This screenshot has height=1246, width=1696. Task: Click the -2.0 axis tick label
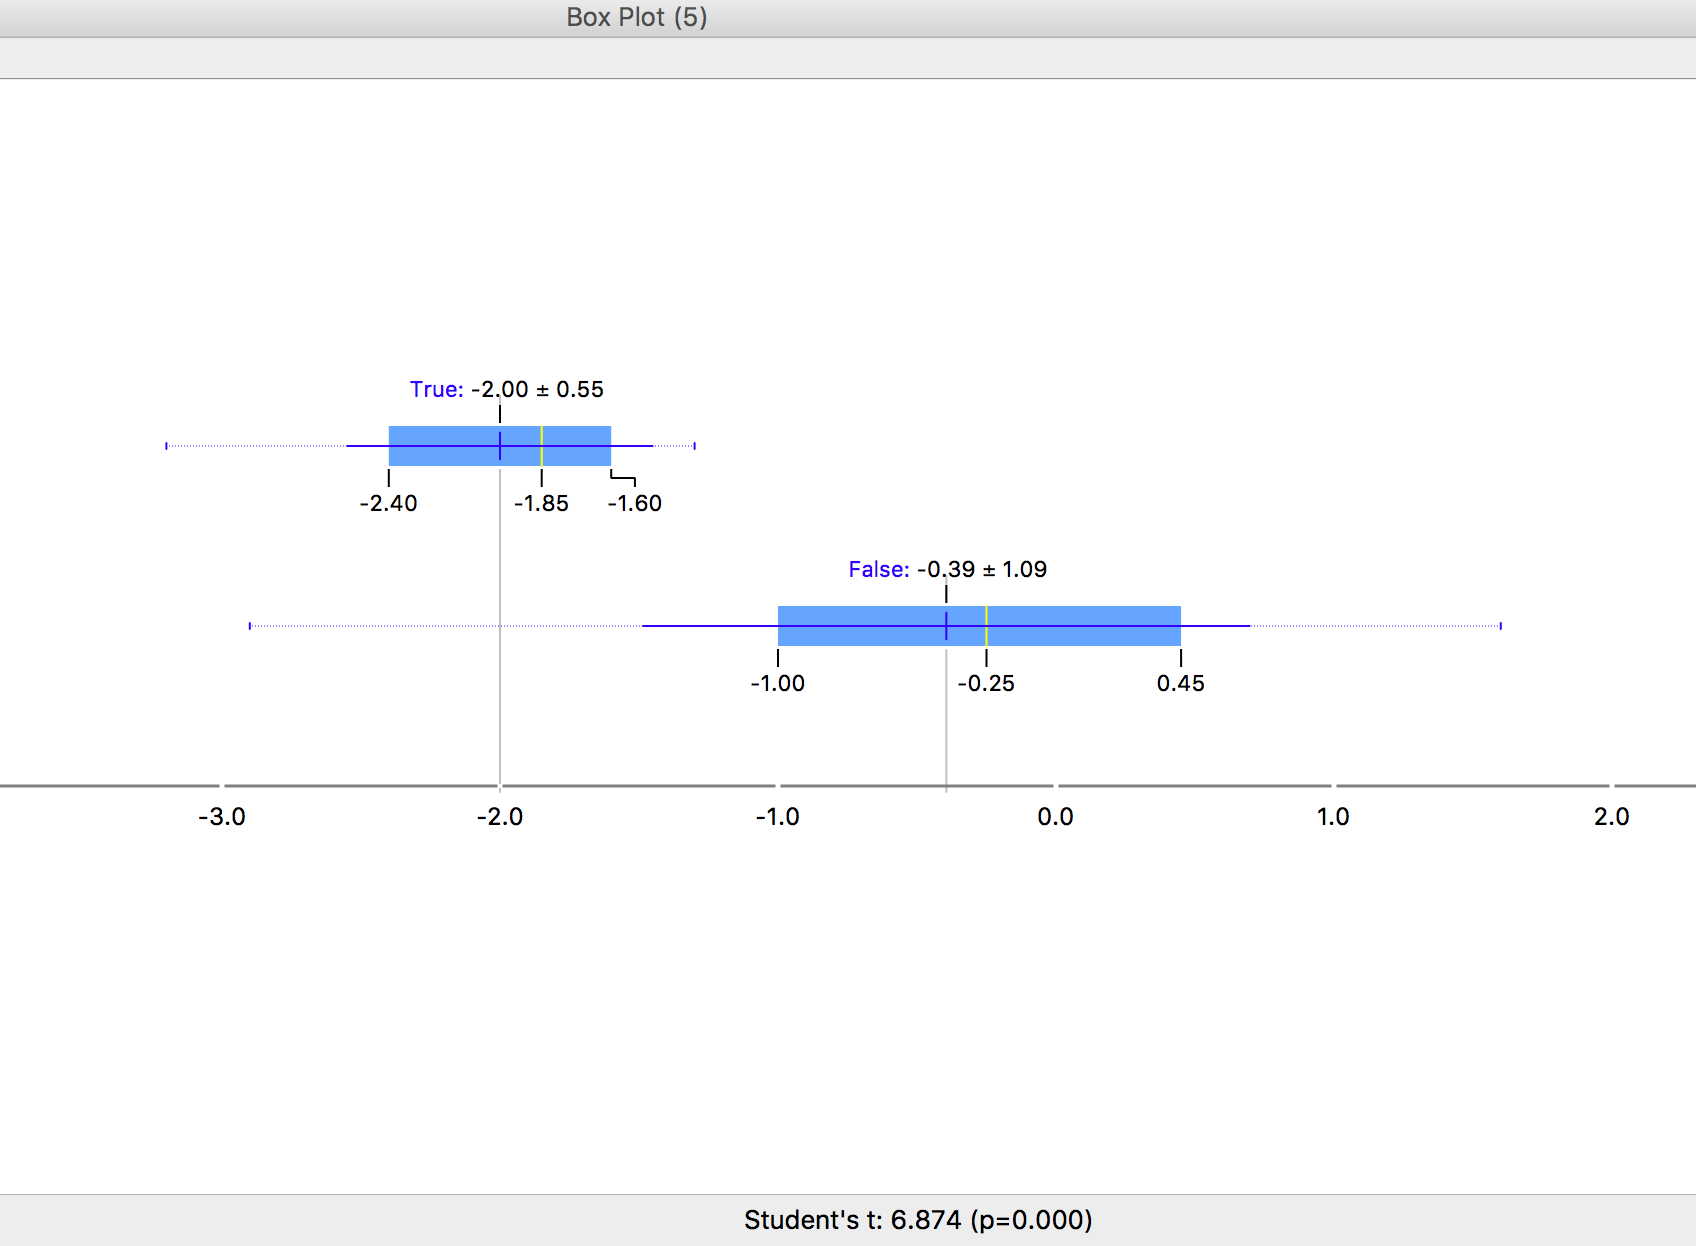499,817
